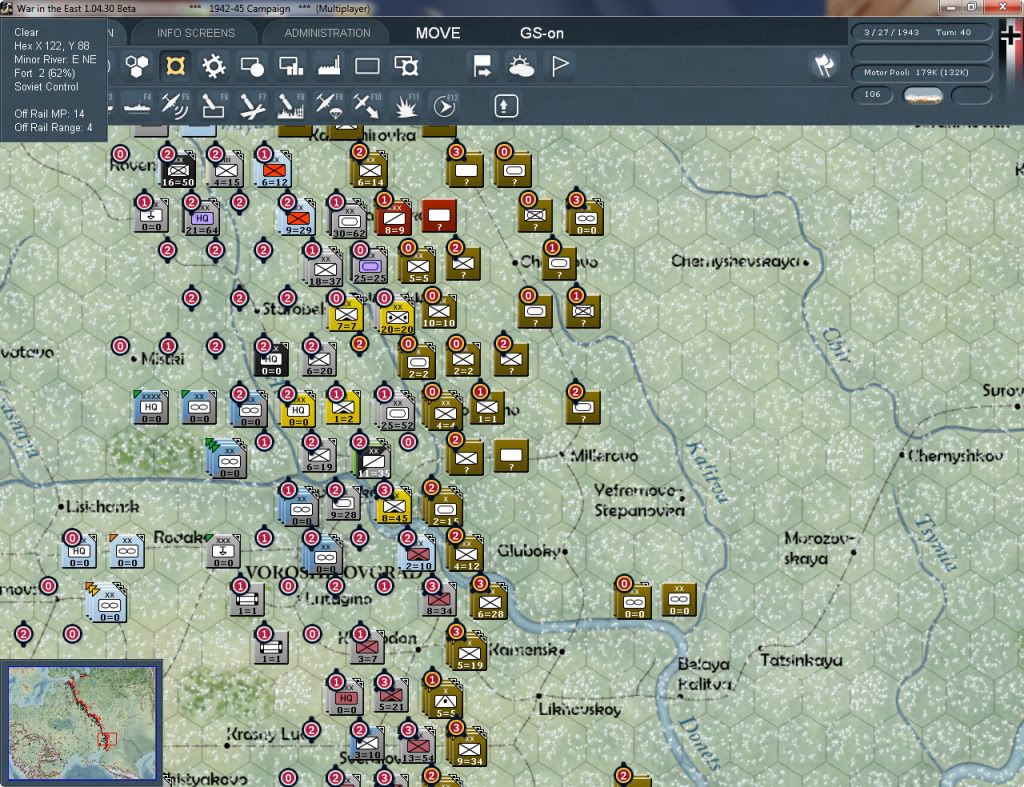Select the F7 bomb and plane icon
This screenshot has width=1024, height=787.
coord(252,106)
